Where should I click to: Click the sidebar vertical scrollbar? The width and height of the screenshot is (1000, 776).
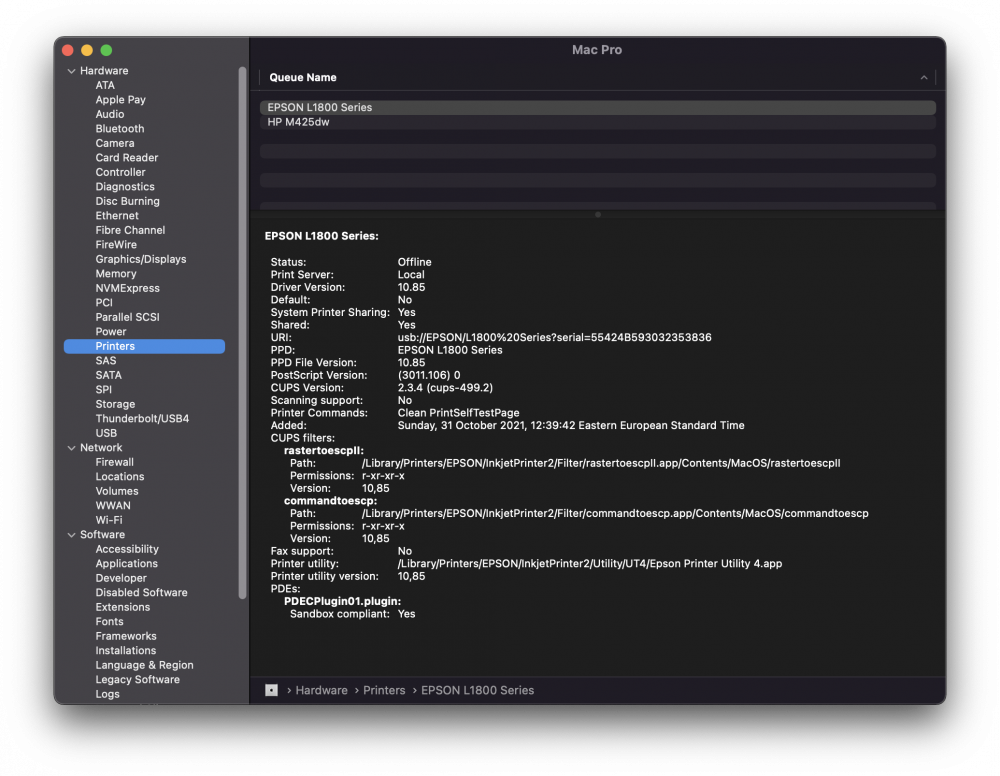242,333
